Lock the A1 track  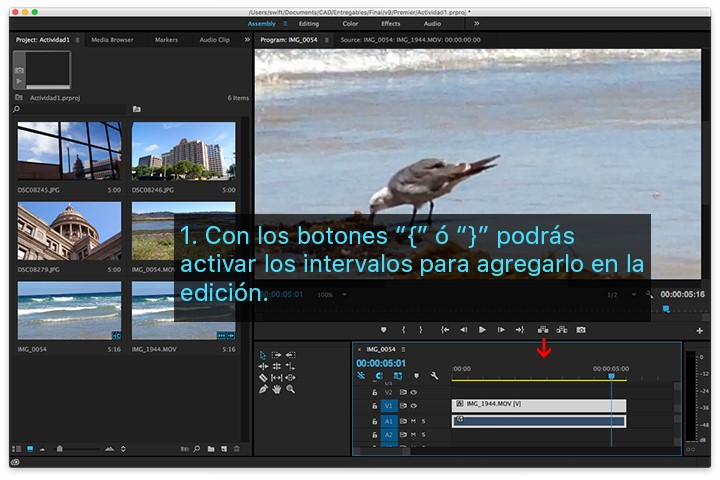(374, 421)
